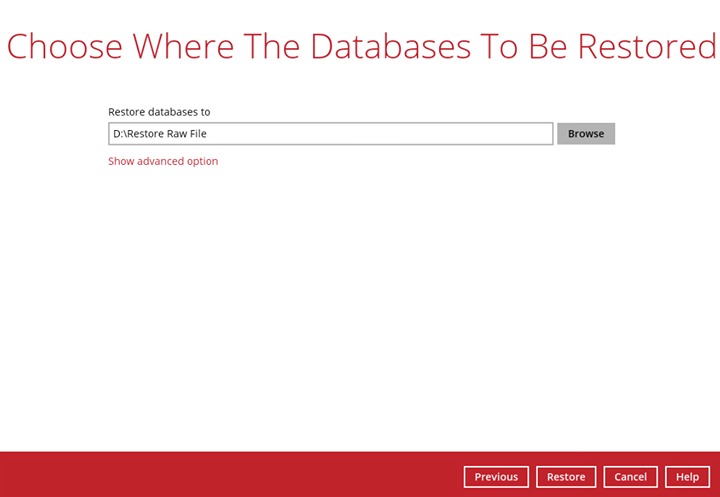The image size is (720, 497).
Task: Open Help in the footer bar
Action: pyautogui.click(x=687, y=477)
